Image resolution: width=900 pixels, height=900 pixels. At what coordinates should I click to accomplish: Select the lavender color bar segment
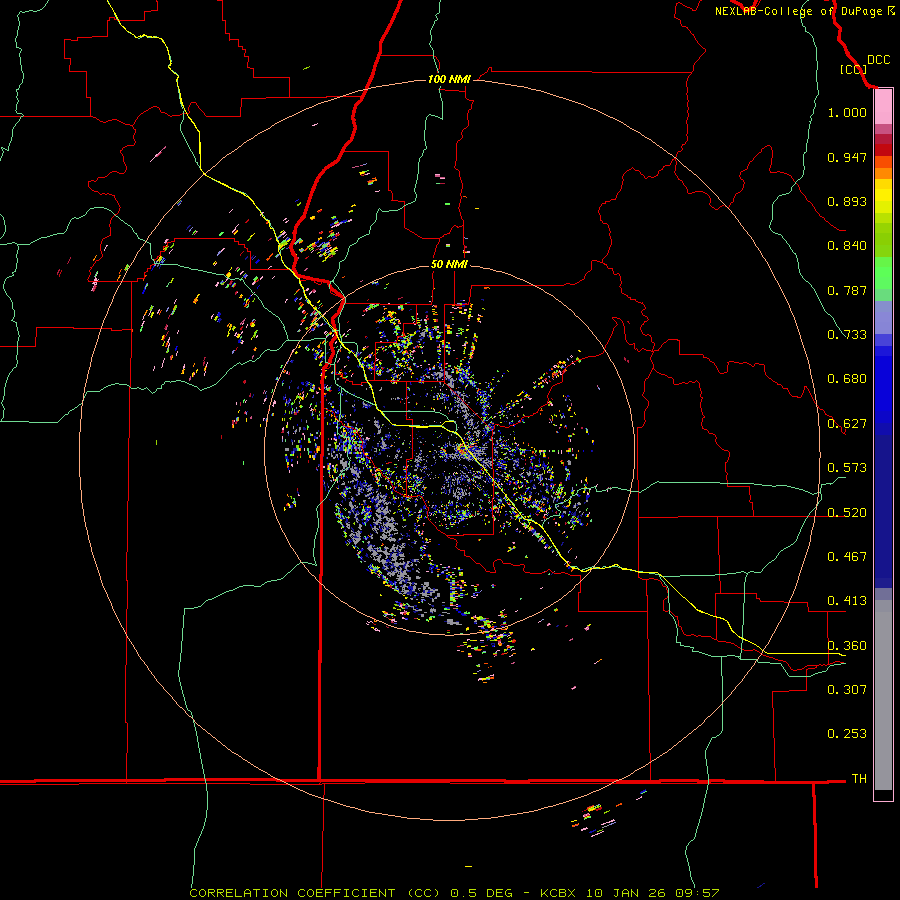coord(883,317)
